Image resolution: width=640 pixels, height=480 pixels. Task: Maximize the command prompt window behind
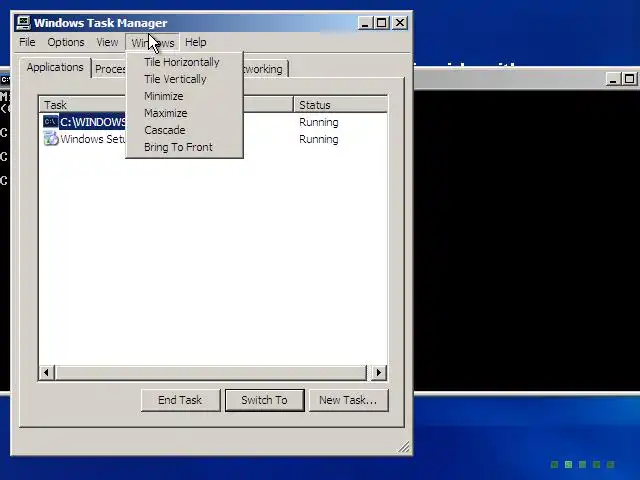coord(629,79)
